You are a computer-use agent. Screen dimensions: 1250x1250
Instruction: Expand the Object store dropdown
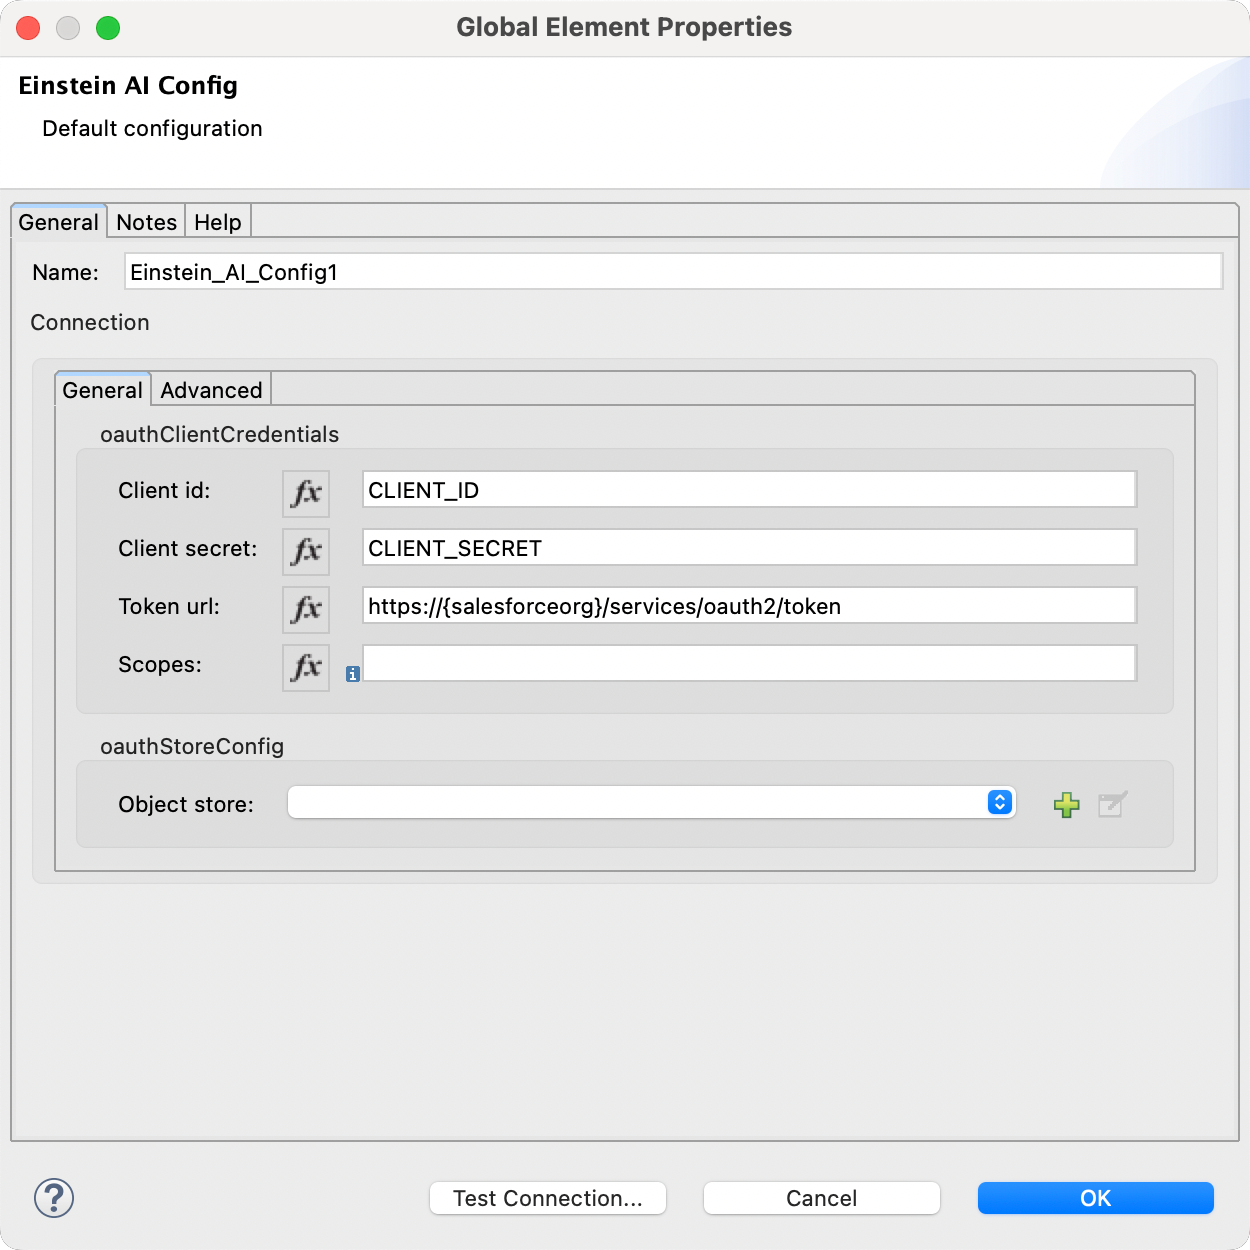[1000, 803]
